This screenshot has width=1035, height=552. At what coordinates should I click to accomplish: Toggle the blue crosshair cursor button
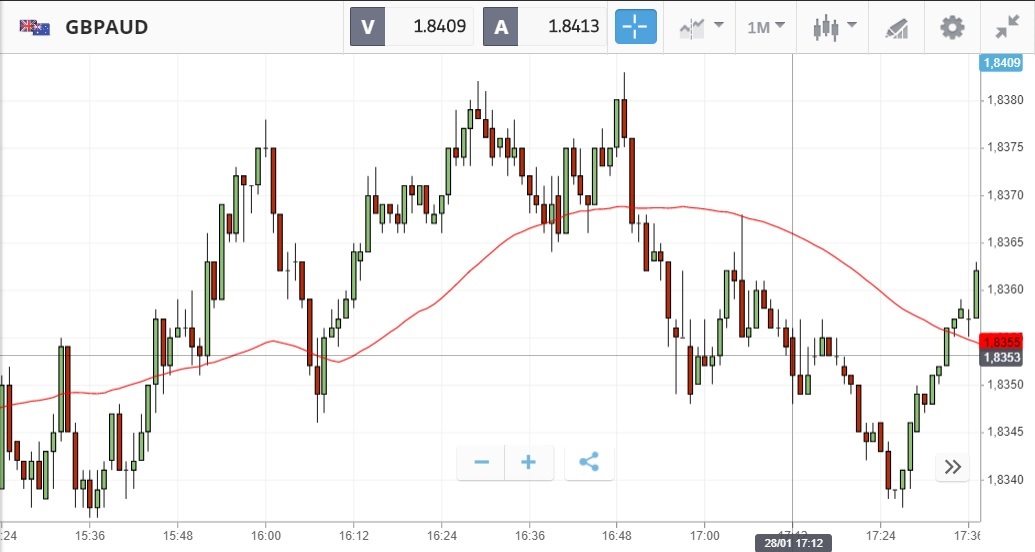tap(636, 27)
